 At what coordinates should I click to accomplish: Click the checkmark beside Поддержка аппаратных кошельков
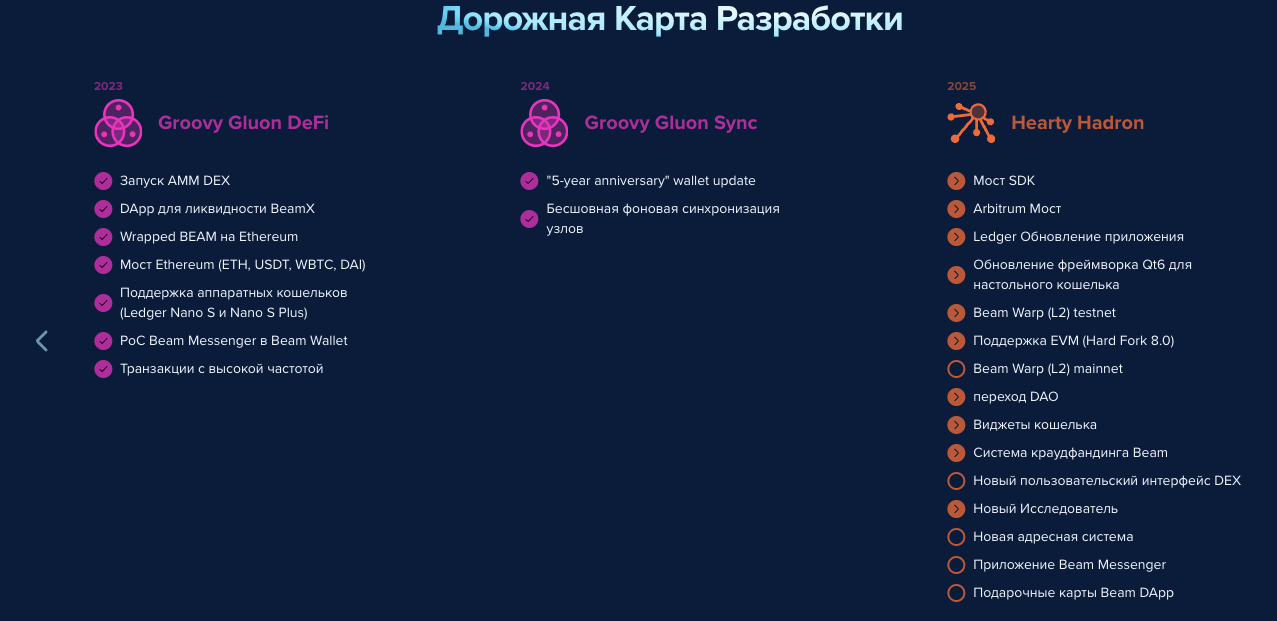[x=103, y=303]
